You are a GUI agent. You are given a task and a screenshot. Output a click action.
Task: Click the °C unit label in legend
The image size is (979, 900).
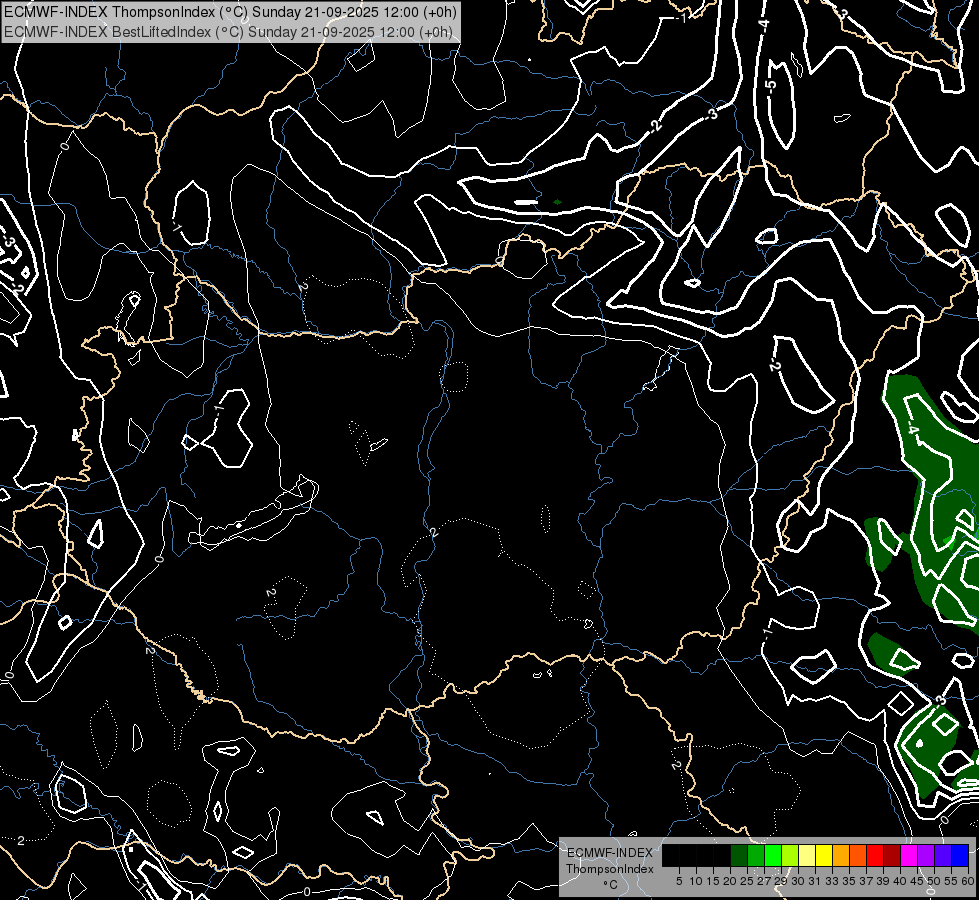pos(609,884)
